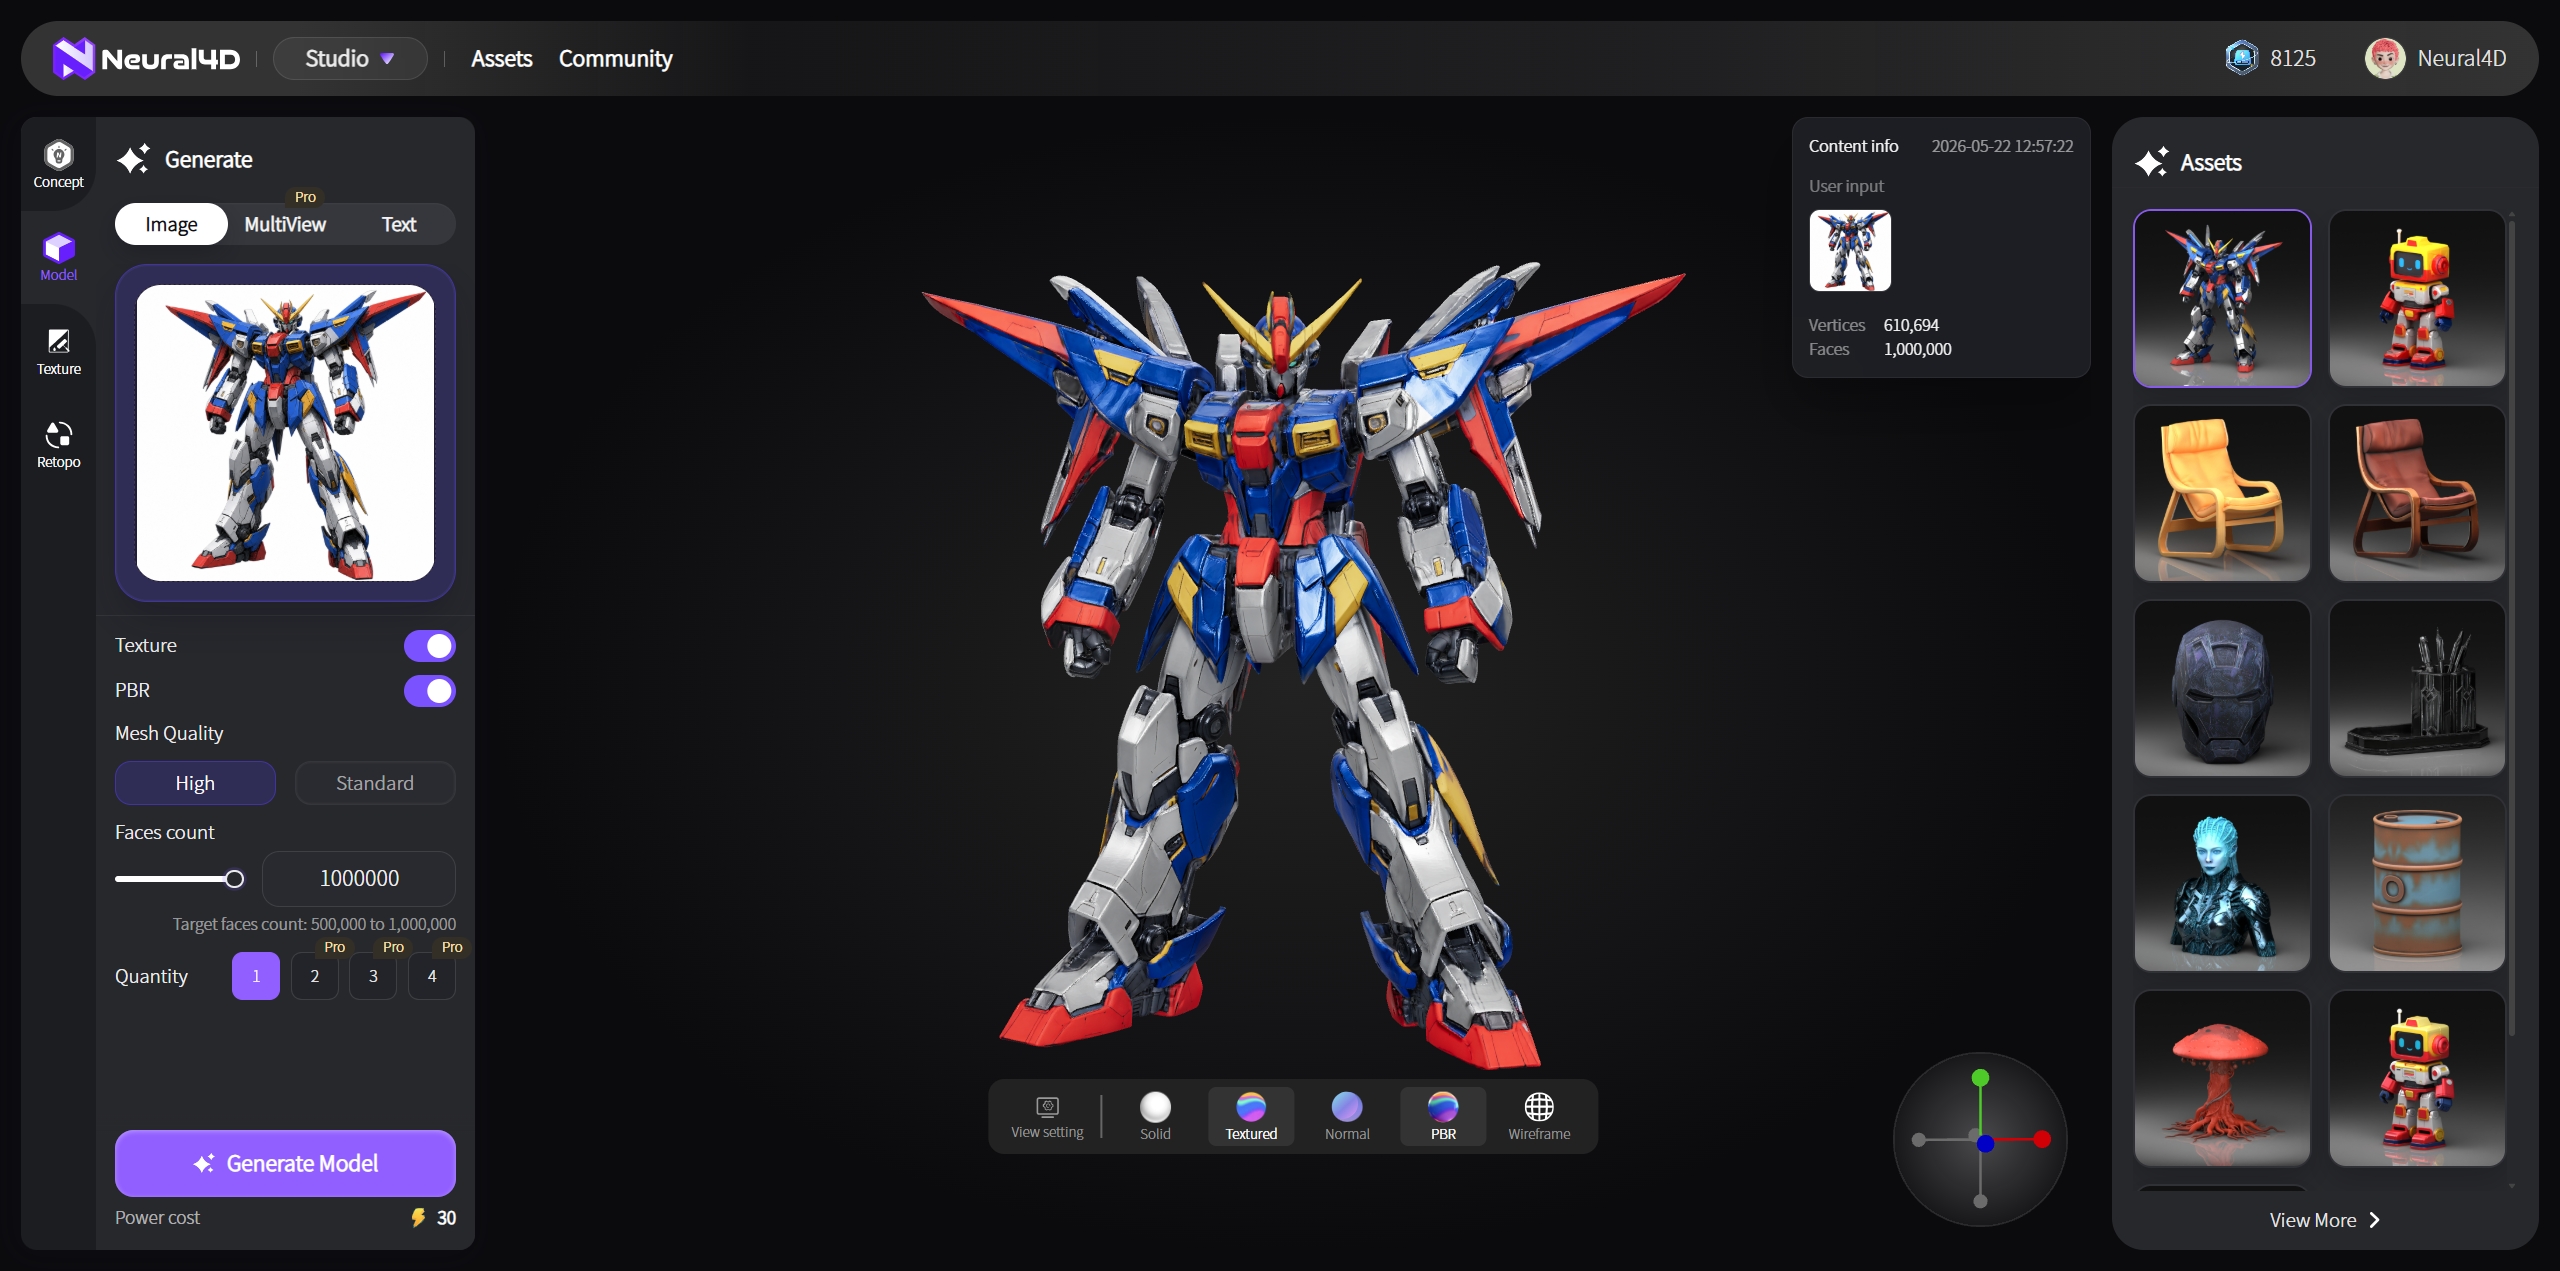Click blue Z-axis dot on gizmo

pyautogui.click(x=1986, y=1143)
